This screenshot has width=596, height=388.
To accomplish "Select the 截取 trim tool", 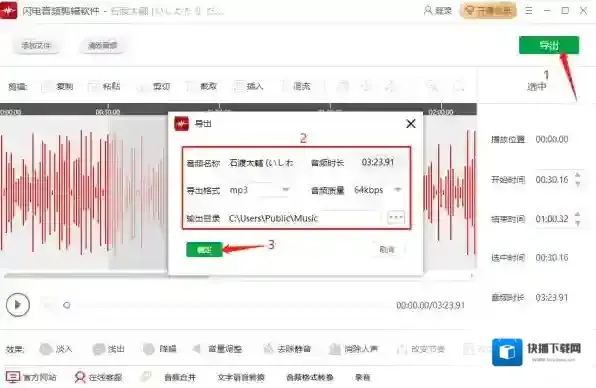I will tap(202, 87).
